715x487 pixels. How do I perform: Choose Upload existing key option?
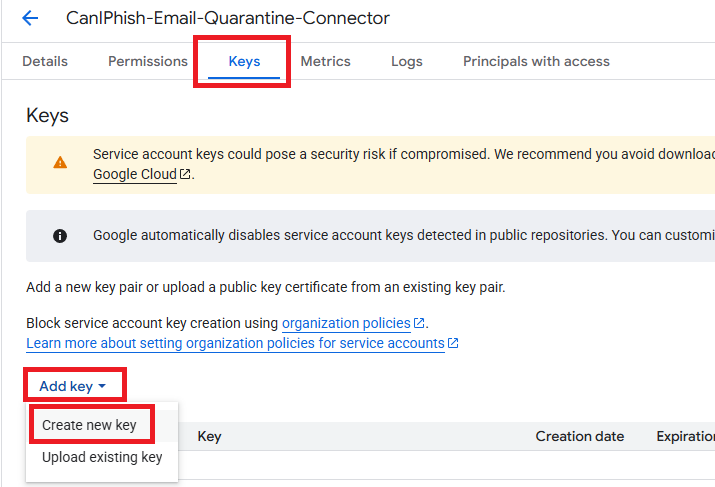pos(102,458)
